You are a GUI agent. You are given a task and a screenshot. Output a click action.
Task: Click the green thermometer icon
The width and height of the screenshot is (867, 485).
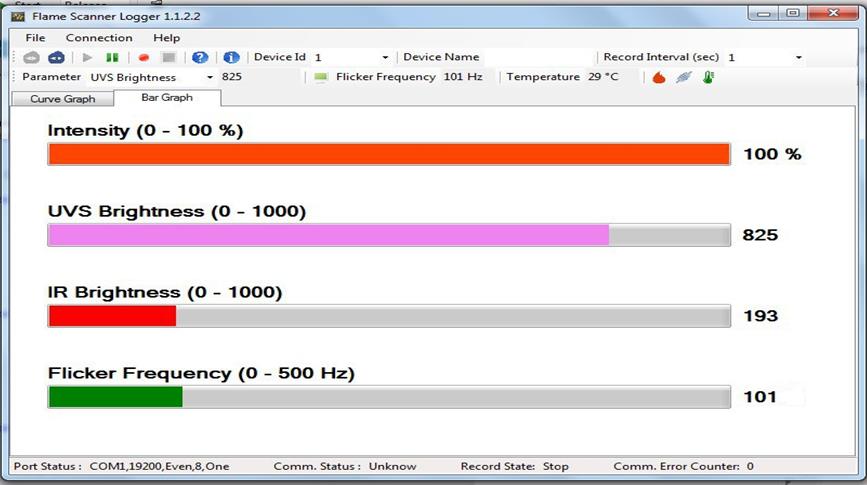coord(708,77)
